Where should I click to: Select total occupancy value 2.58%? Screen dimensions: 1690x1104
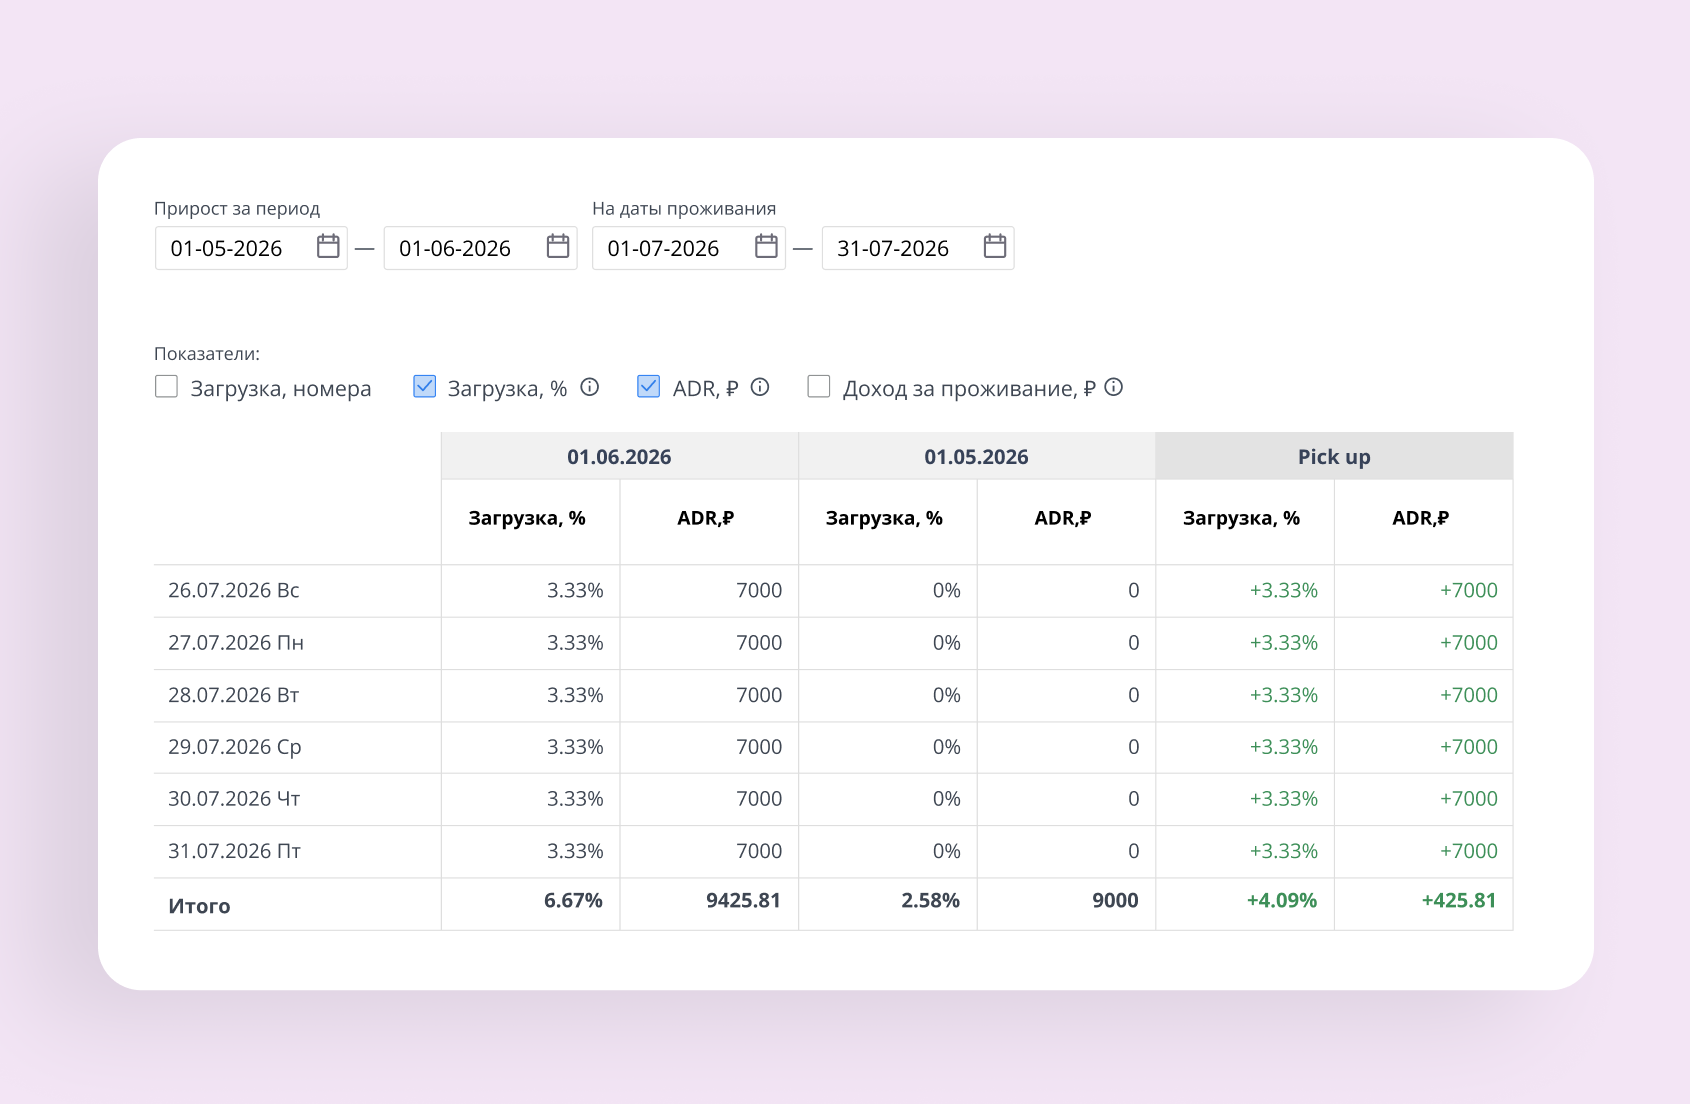[930, 900]
